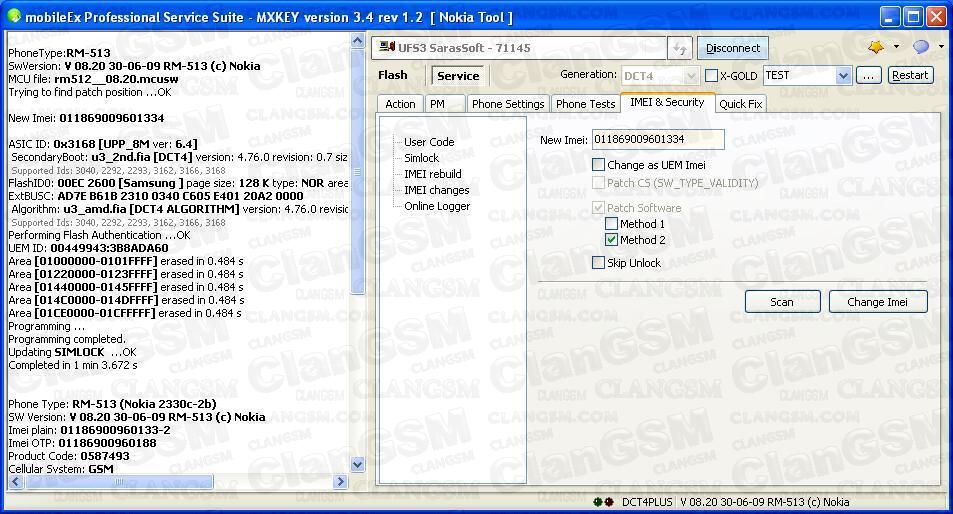953x514 pixels.
Task: Select Online Logger in the tree
Action: click(437, 206)
